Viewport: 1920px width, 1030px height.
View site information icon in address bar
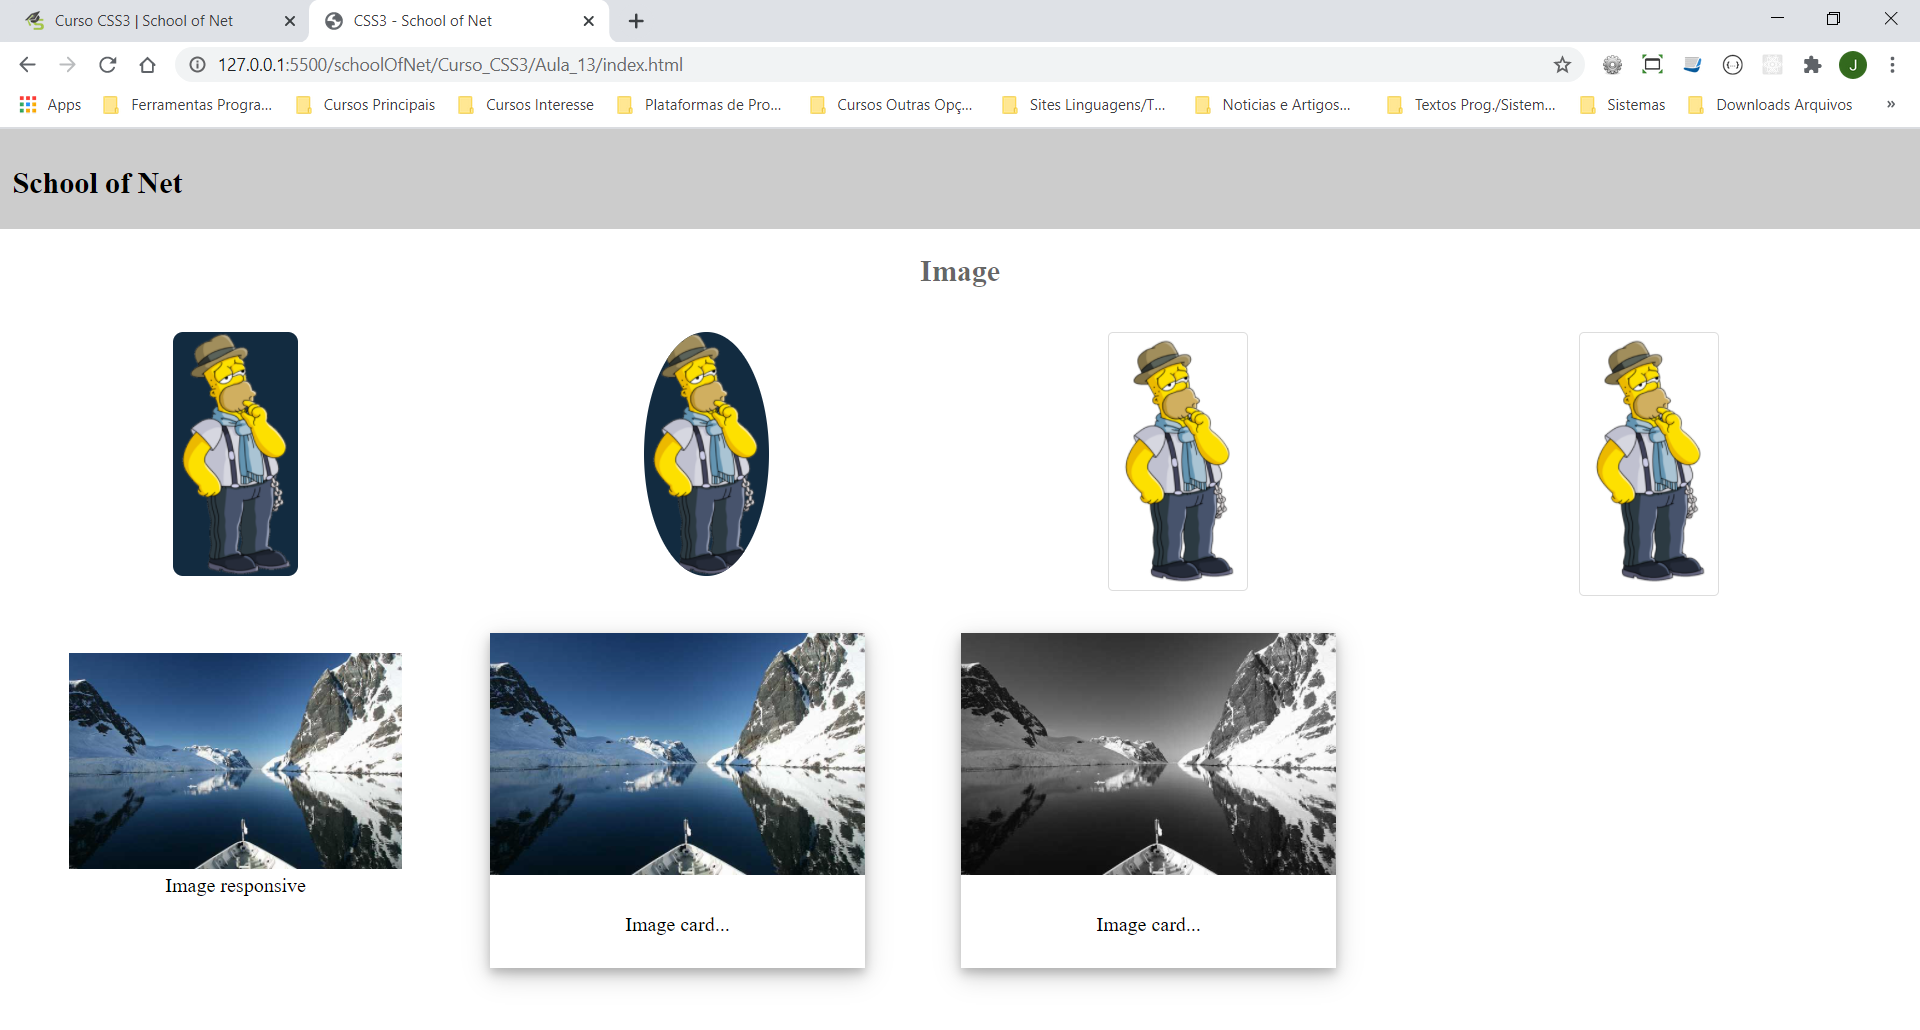[x=198, y=65]
